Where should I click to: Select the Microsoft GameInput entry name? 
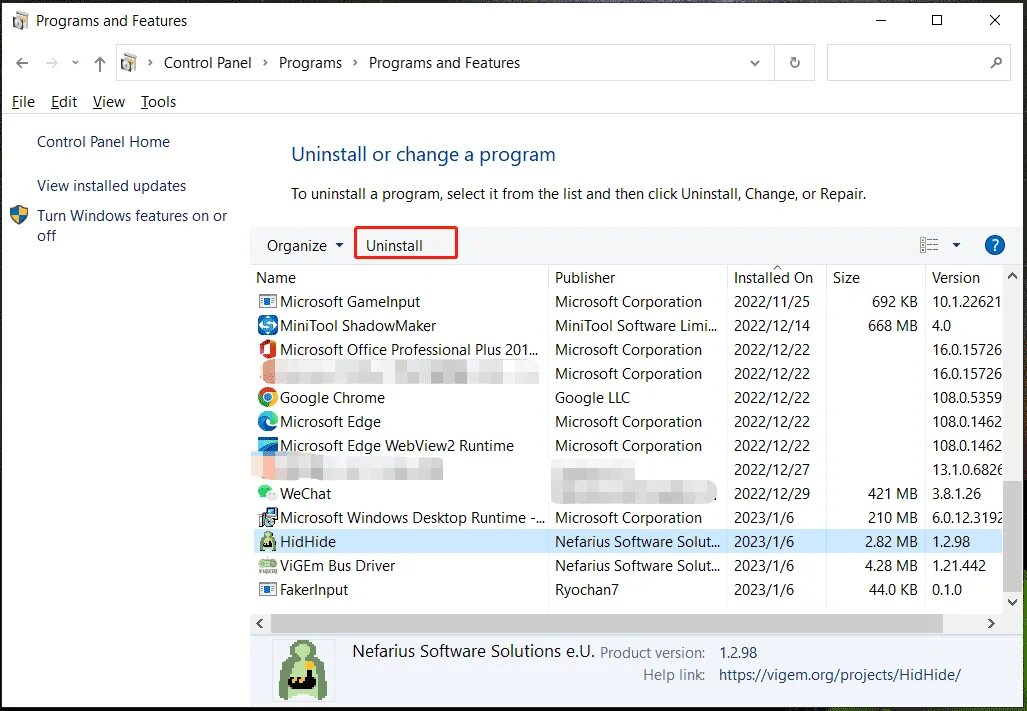350,302
